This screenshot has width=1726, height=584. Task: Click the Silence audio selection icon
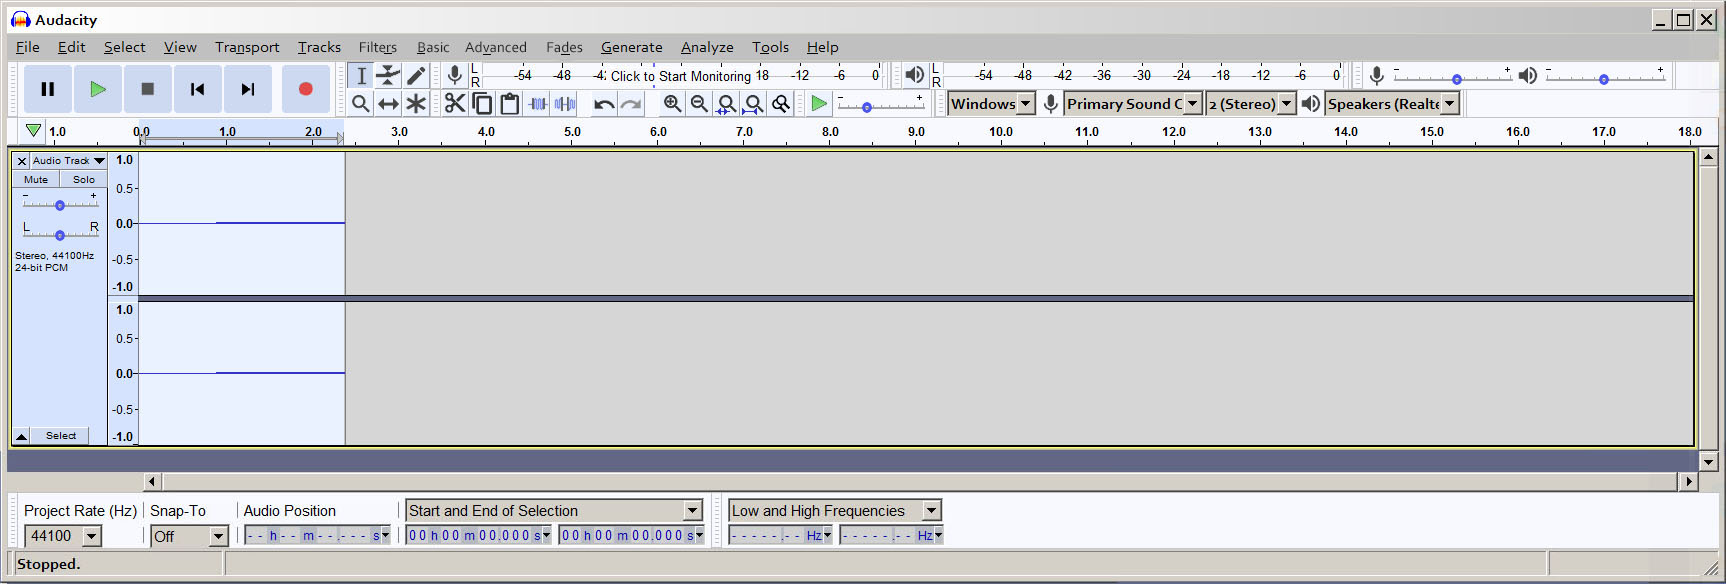click(565, 103)
